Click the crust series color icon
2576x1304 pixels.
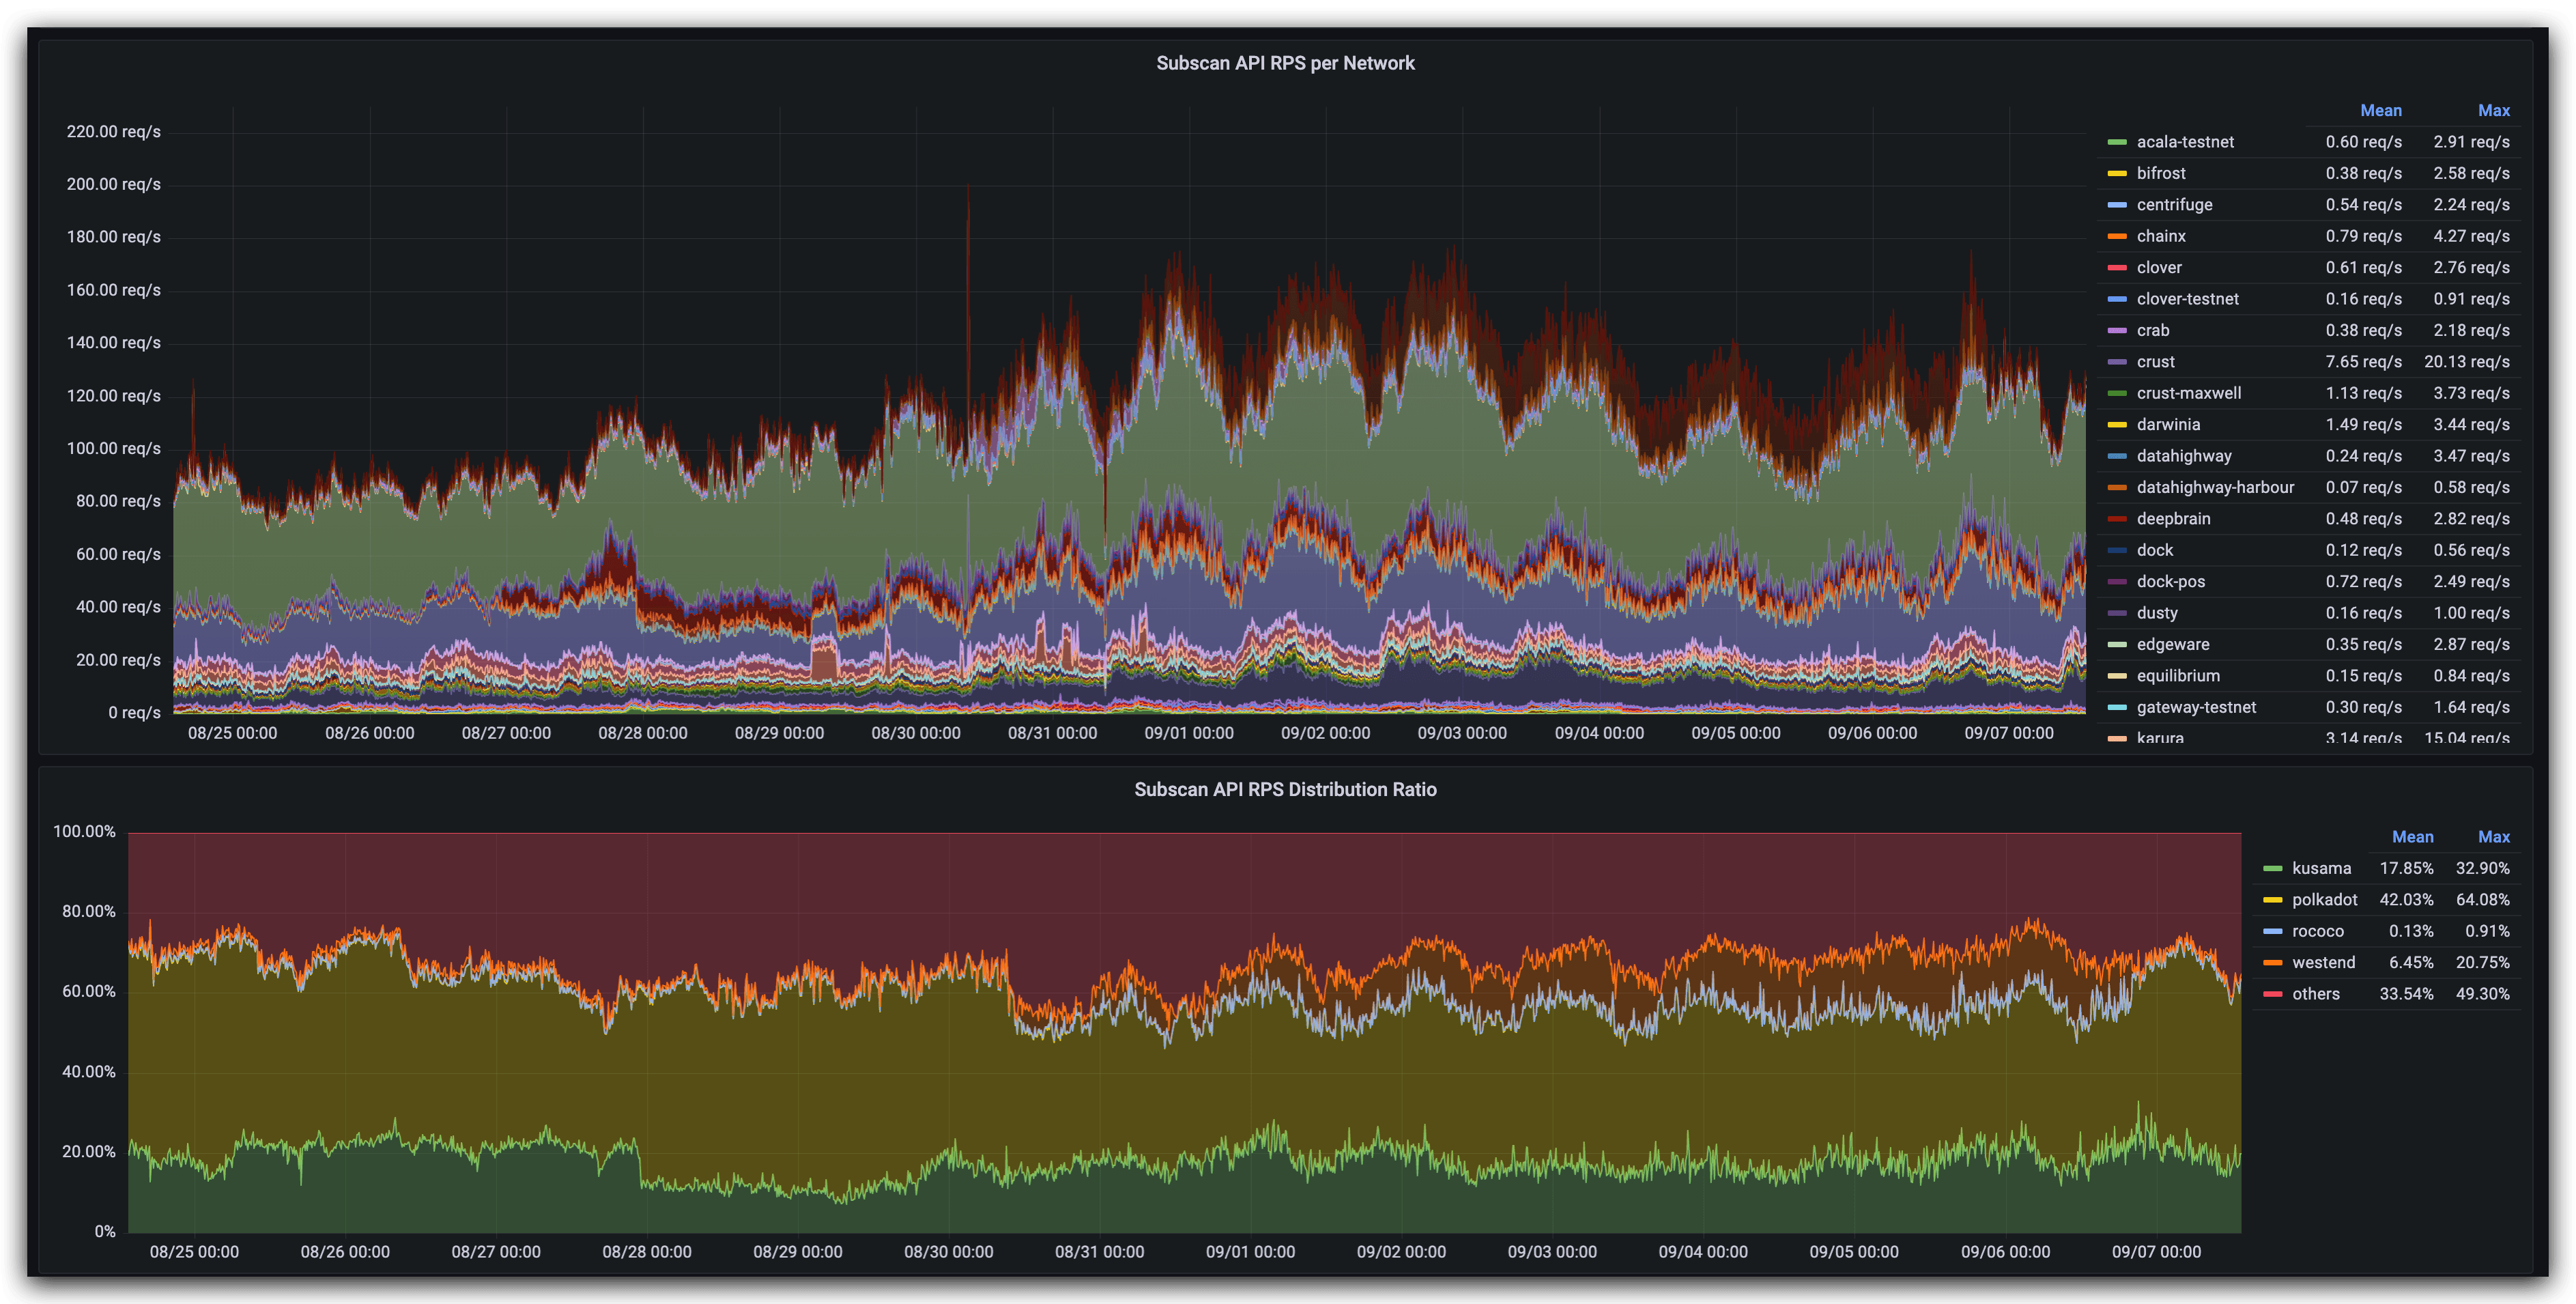tap(2116, 362)
